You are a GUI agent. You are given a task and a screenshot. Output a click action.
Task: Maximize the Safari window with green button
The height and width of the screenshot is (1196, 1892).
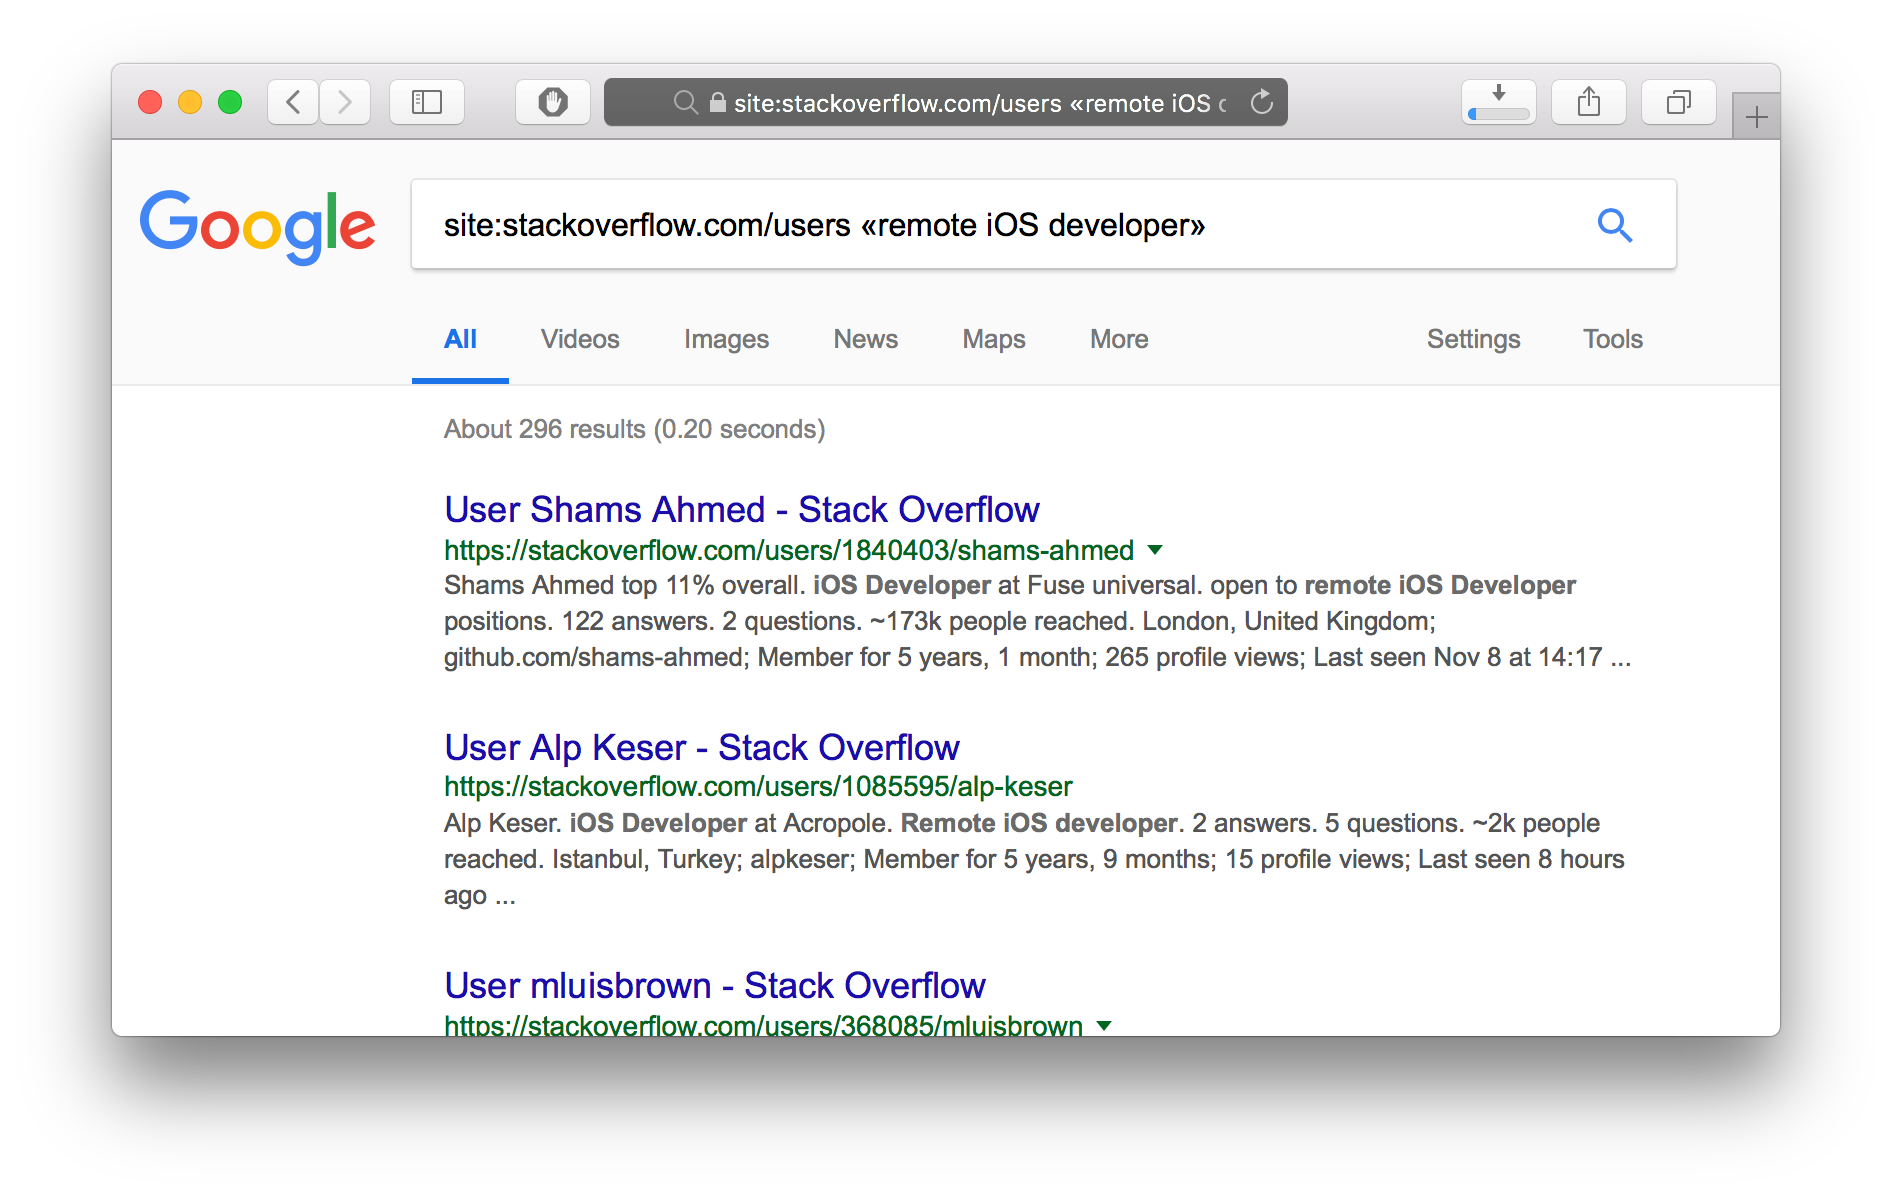[230, 102]
